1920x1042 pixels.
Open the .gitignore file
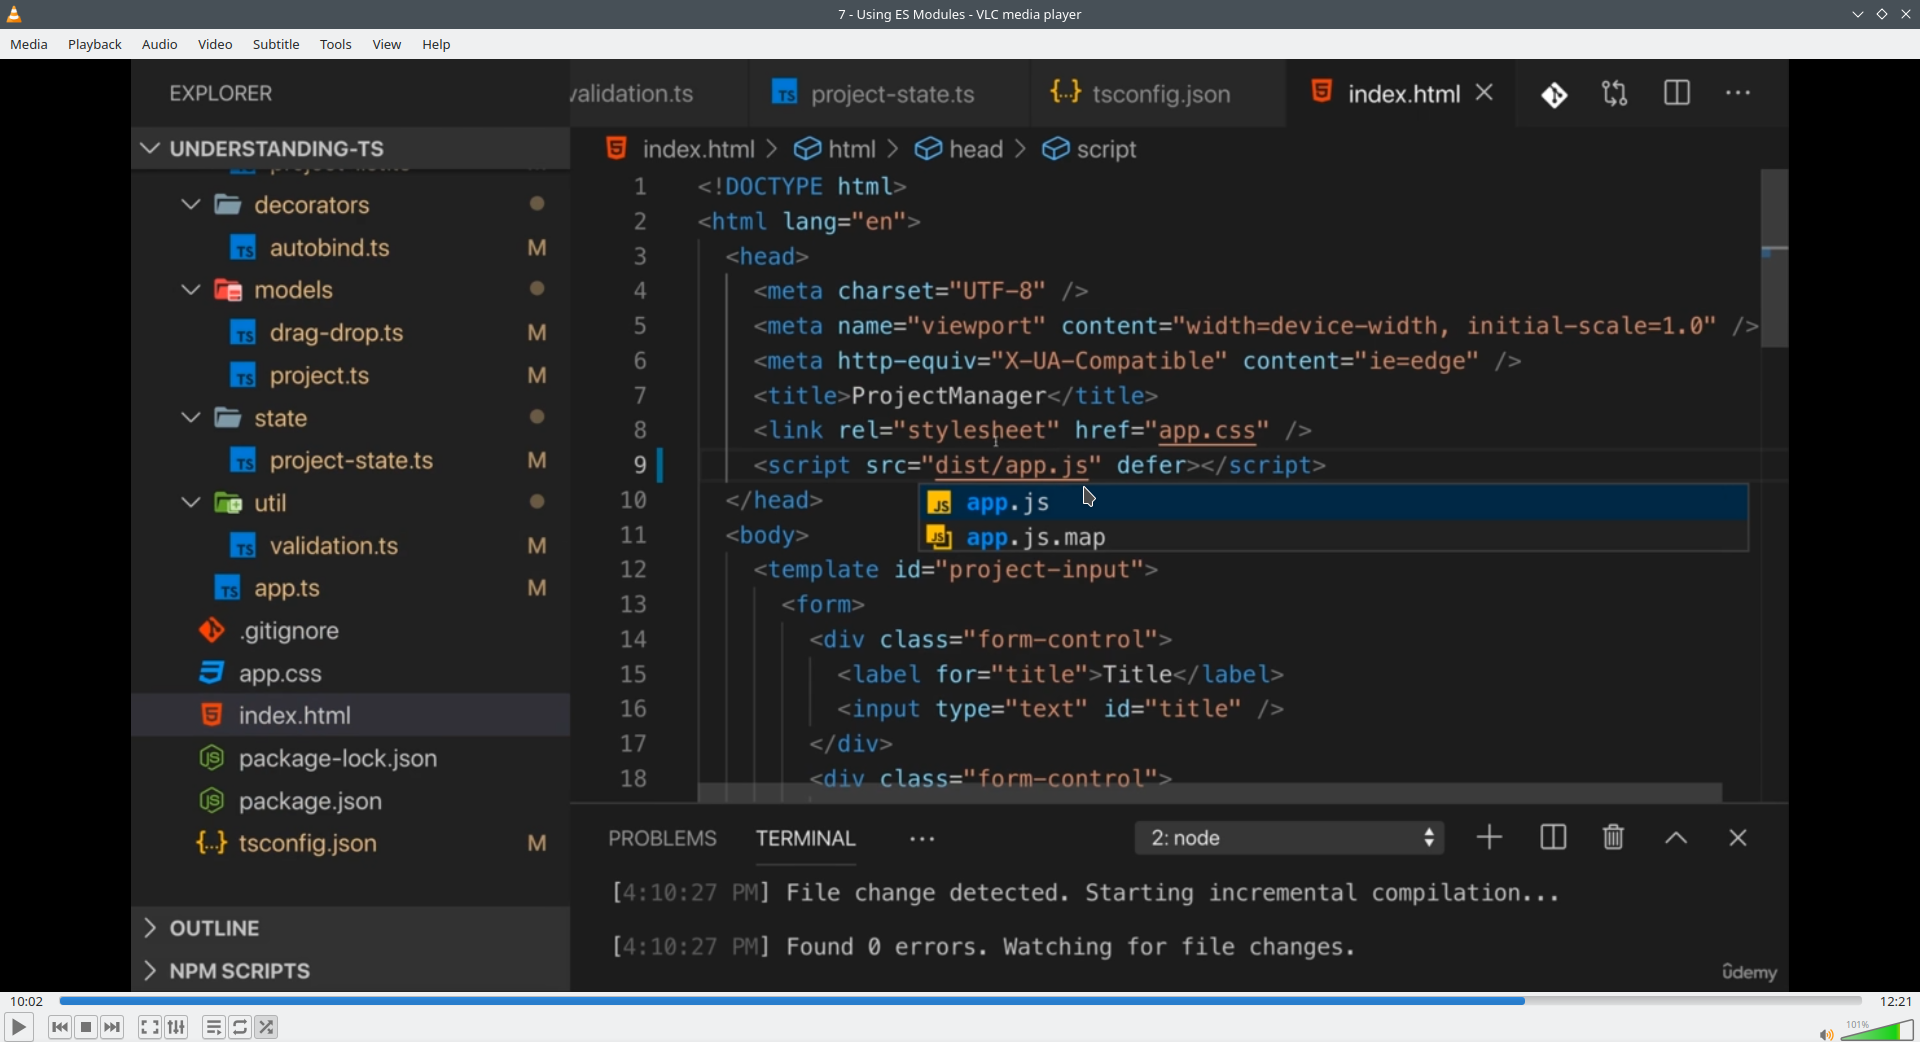[350, 631]
